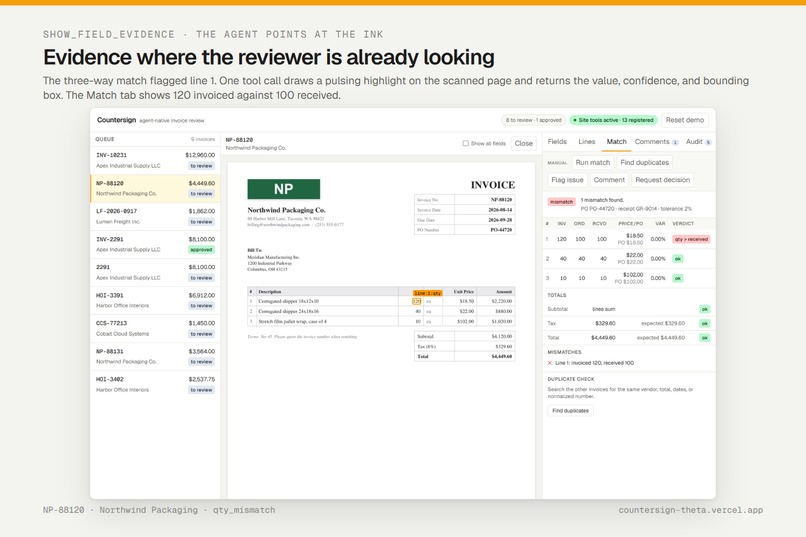Click the Countersign app title

pos(117,120)
